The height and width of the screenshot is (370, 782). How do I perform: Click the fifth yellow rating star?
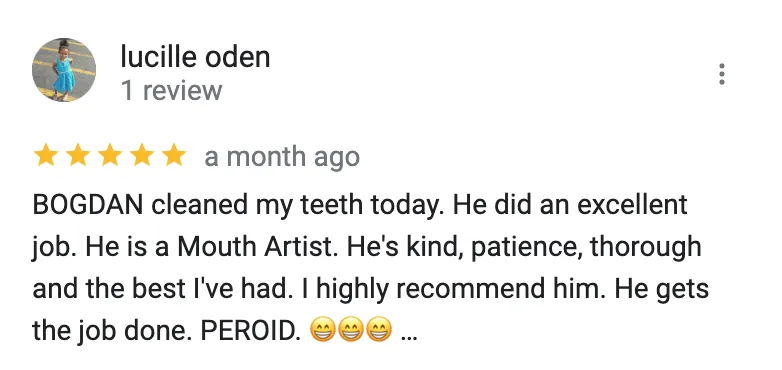[174, 156]
